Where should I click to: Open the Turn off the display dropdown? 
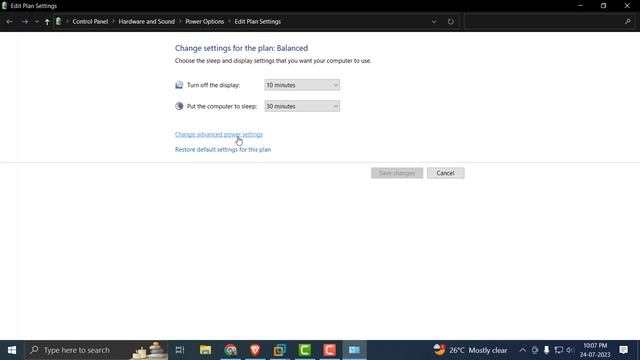(302, 85)
